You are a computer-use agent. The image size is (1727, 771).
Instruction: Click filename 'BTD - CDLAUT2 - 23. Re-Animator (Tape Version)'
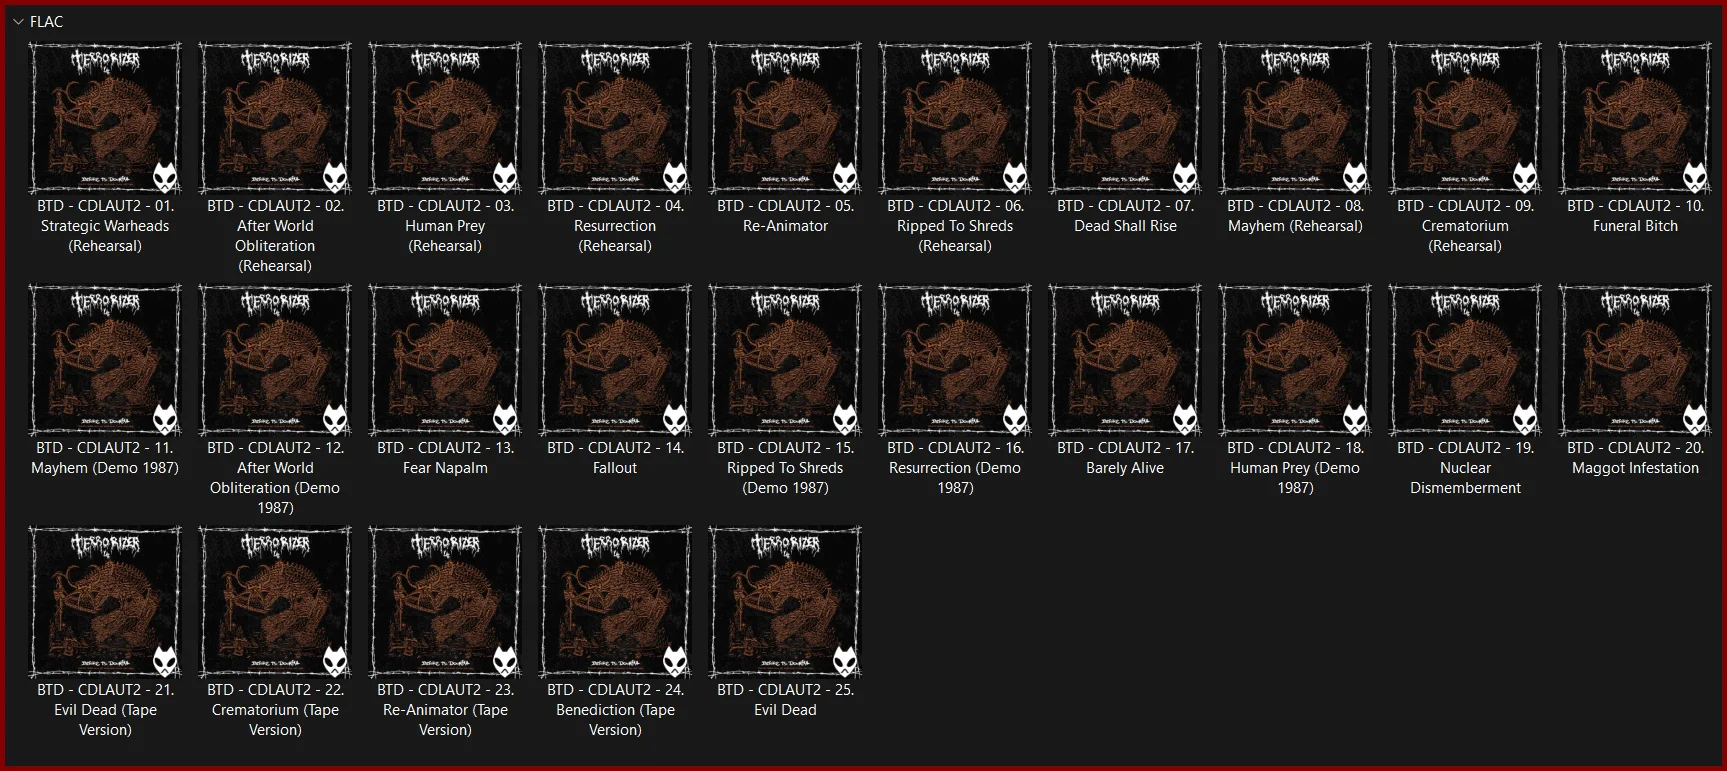click(x=445, y=710)
